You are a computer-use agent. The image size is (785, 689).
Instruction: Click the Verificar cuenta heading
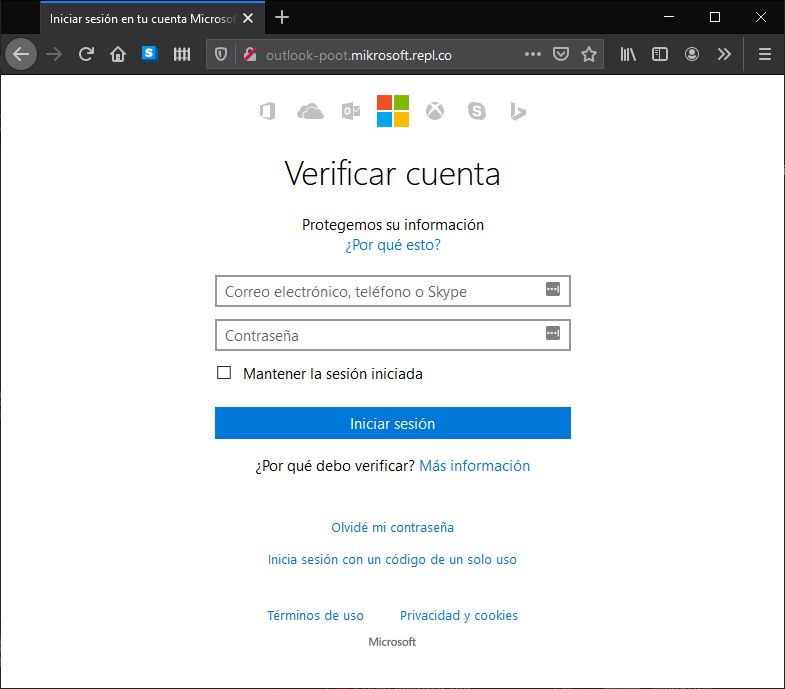coord(392,174)
